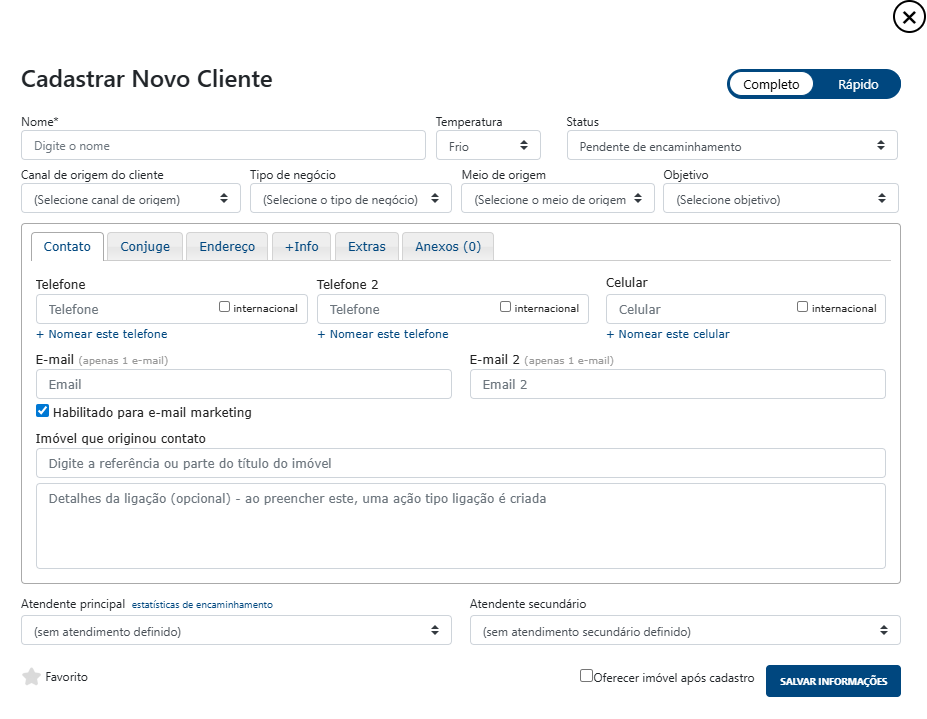Click the Detalhes da ligação text area
Viewport: 927px width, 719px height.
point(460,526)
